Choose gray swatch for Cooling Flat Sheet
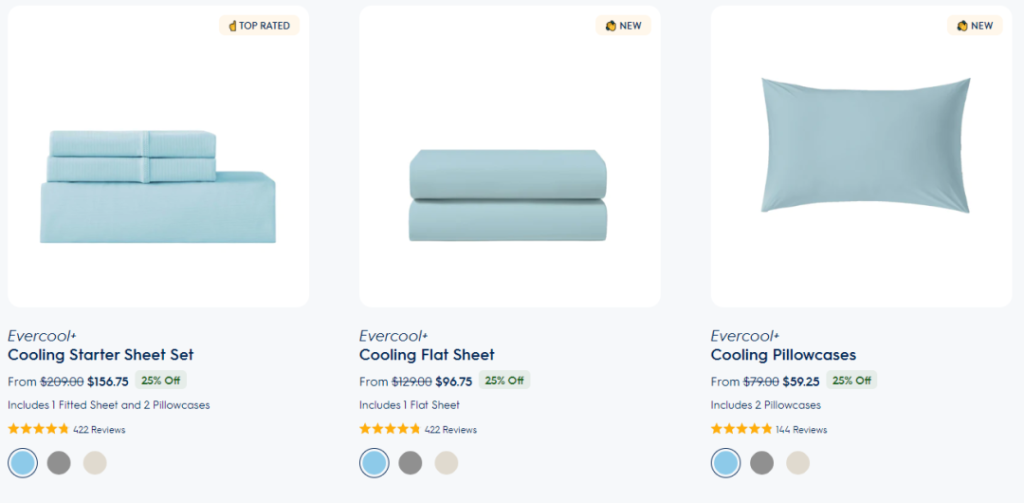The width and height of the screenshot is (1024, 503). tap(410, 463)
